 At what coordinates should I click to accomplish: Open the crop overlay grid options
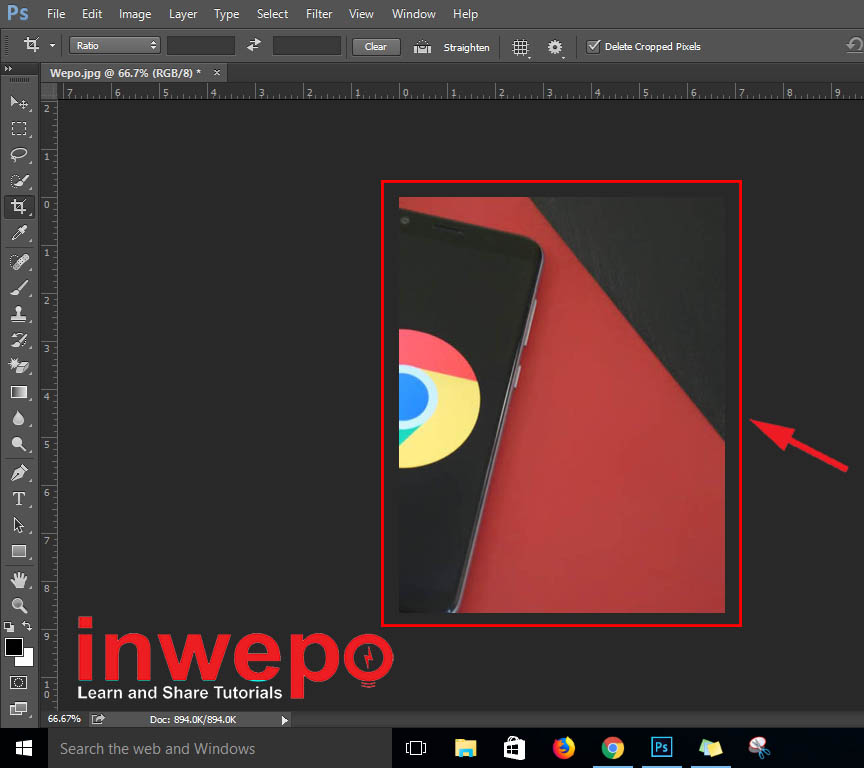coord(520,47)
